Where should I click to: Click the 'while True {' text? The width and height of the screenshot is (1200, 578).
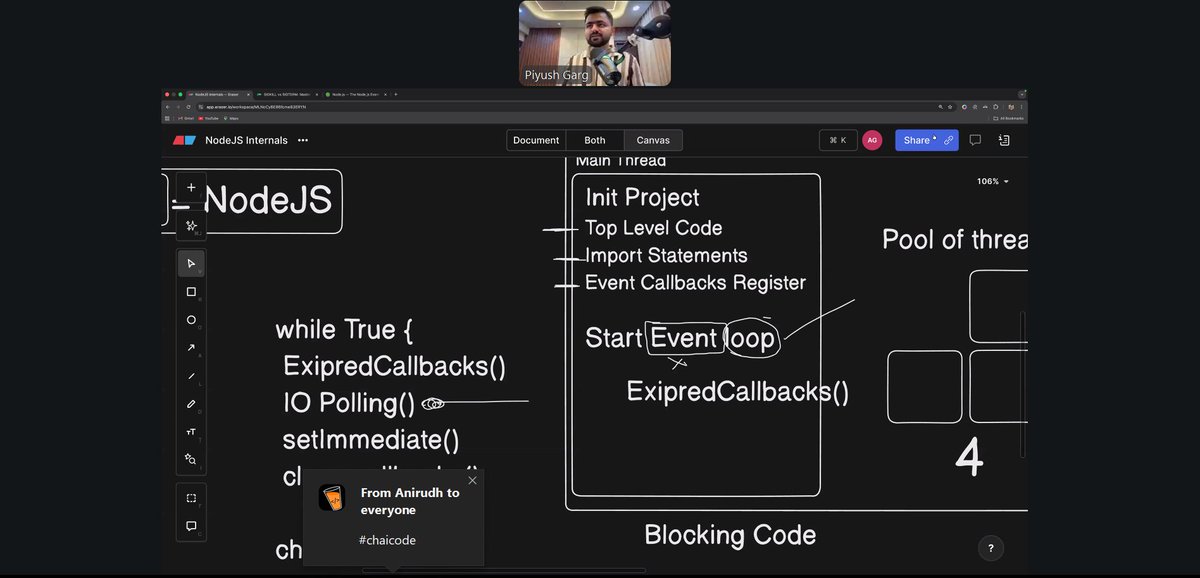[344, 330]
